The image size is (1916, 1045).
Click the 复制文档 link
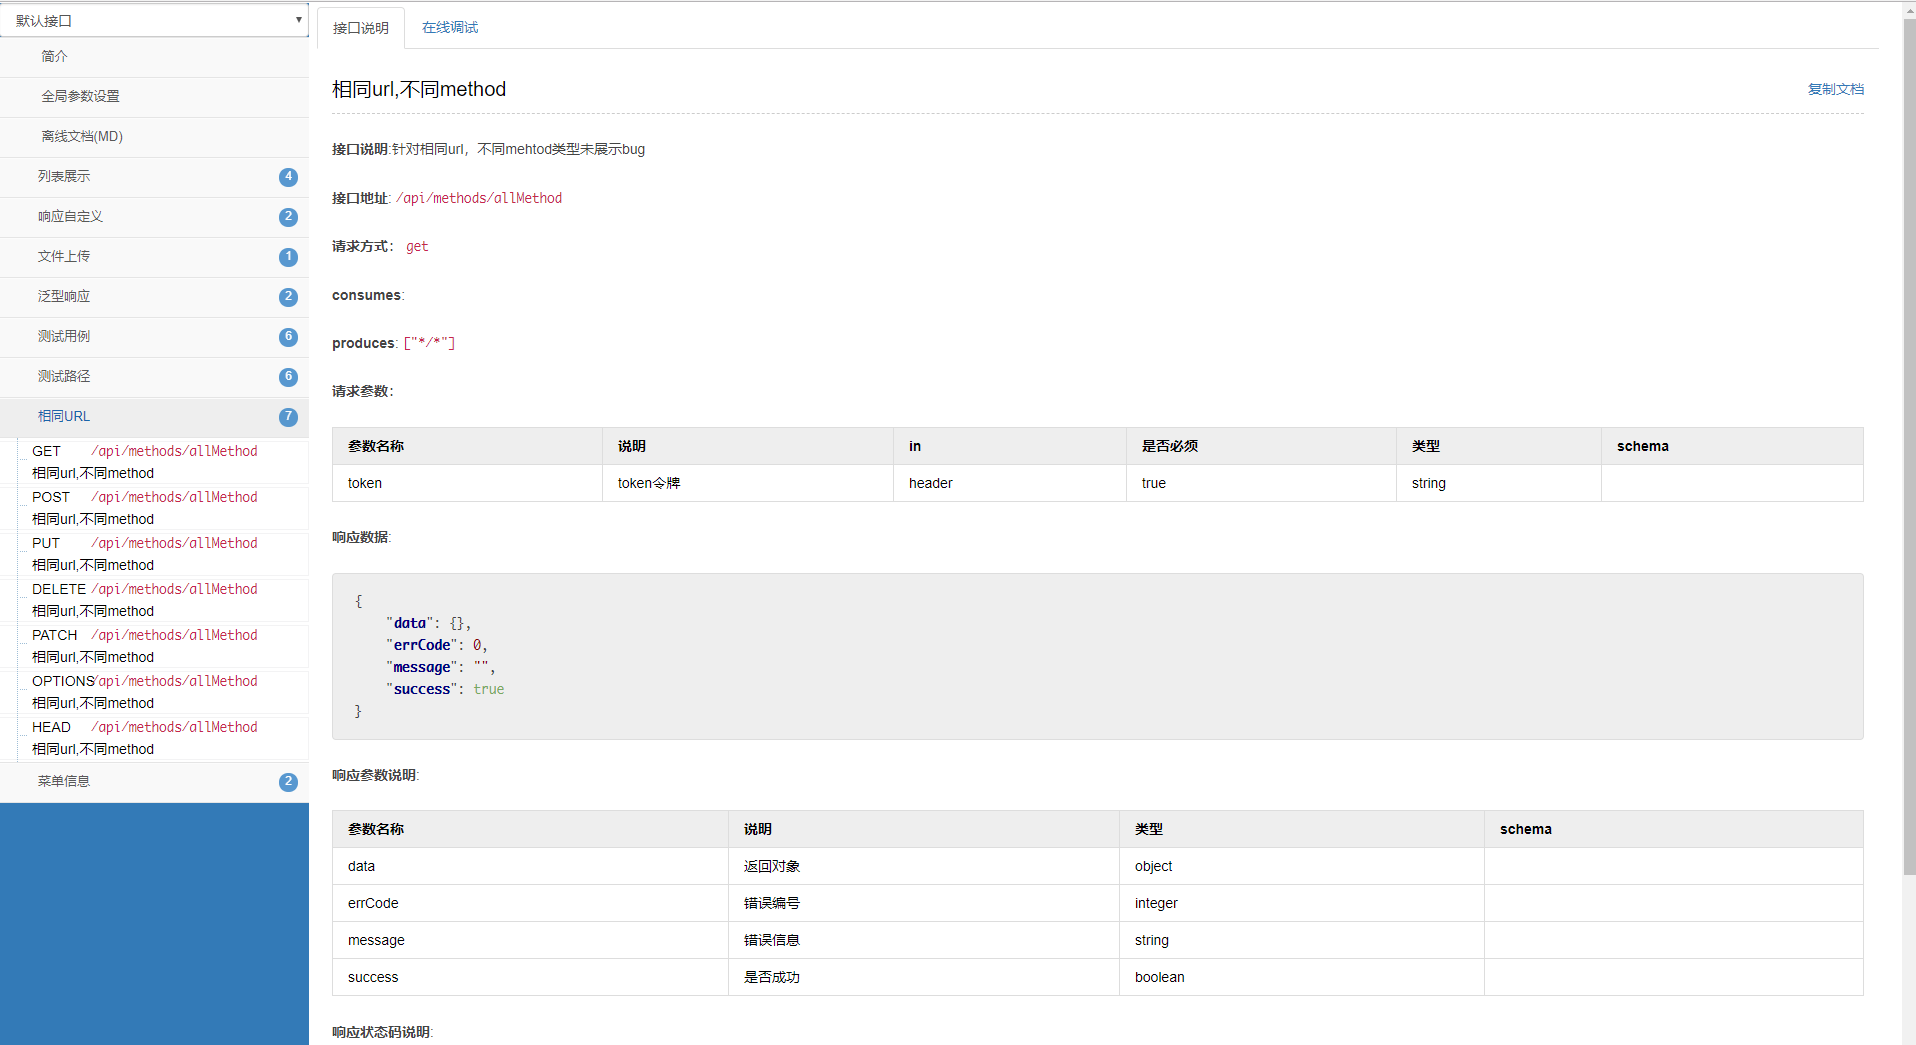tap(1835, 89)
